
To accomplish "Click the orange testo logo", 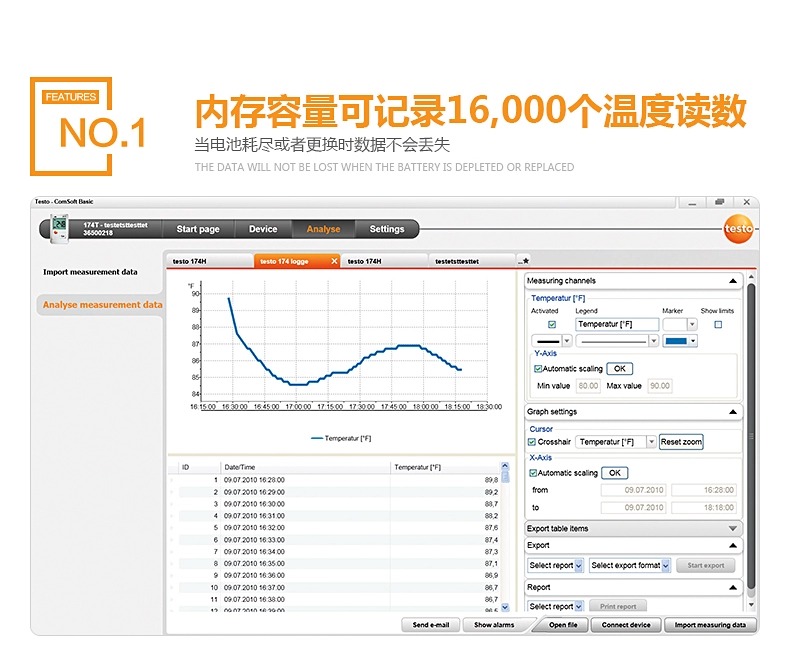I will (738, 229).
